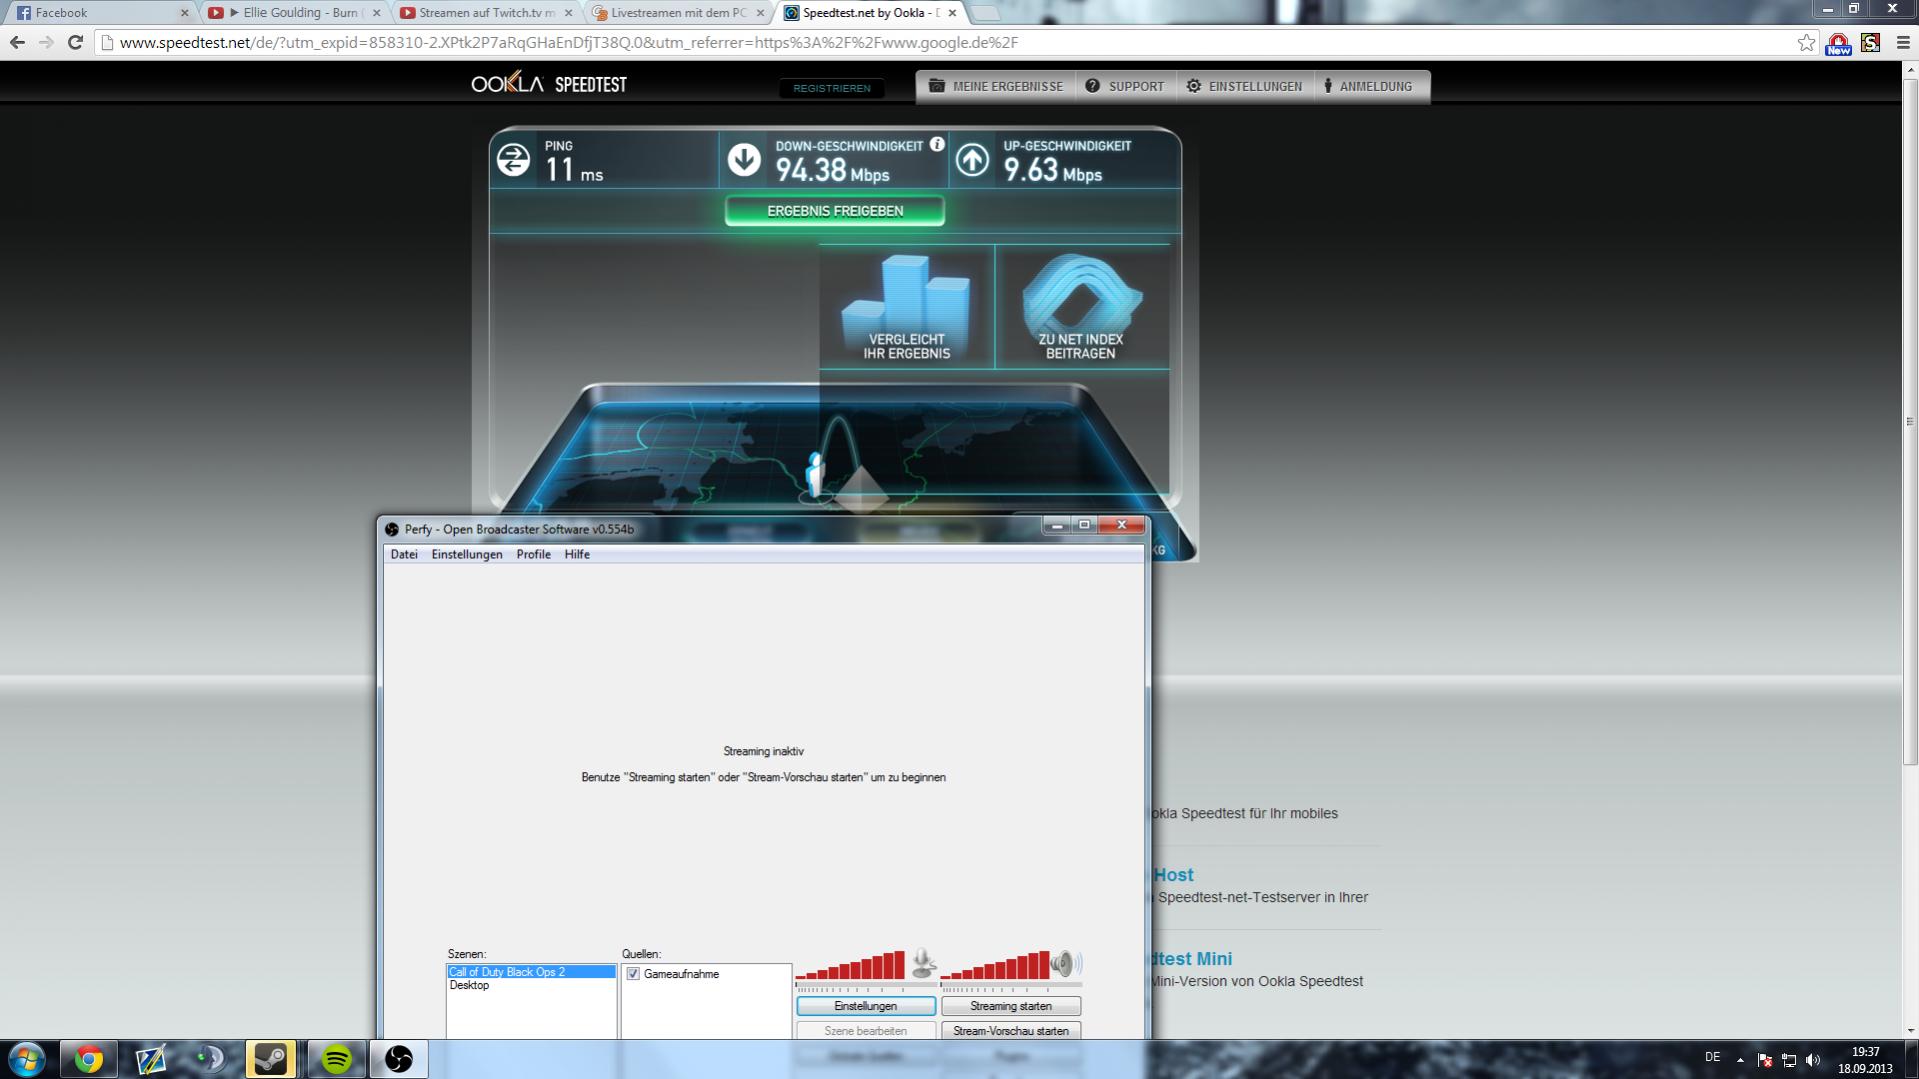Bookmark page with the star icon
The height and width of the screenshot is (1079, 1919).
click(1806, 42)
